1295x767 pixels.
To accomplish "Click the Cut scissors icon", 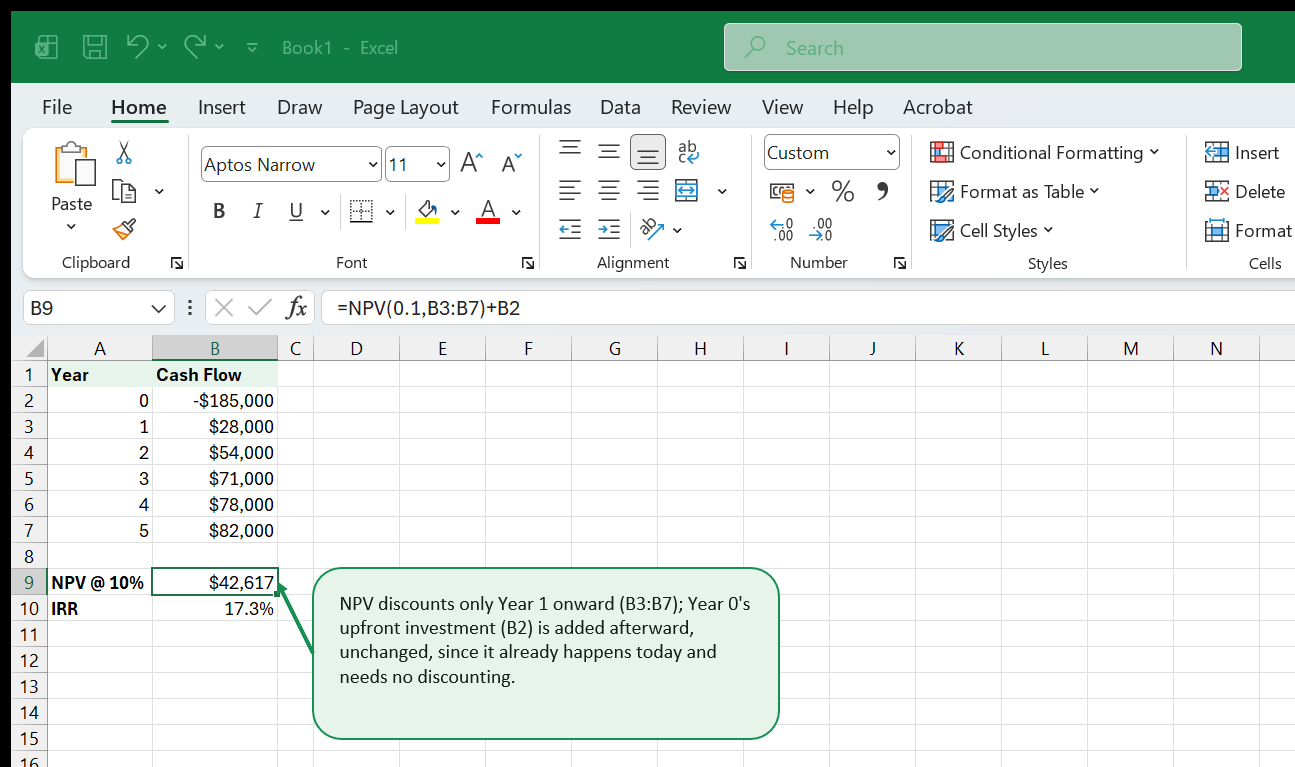I will point(124,152).
